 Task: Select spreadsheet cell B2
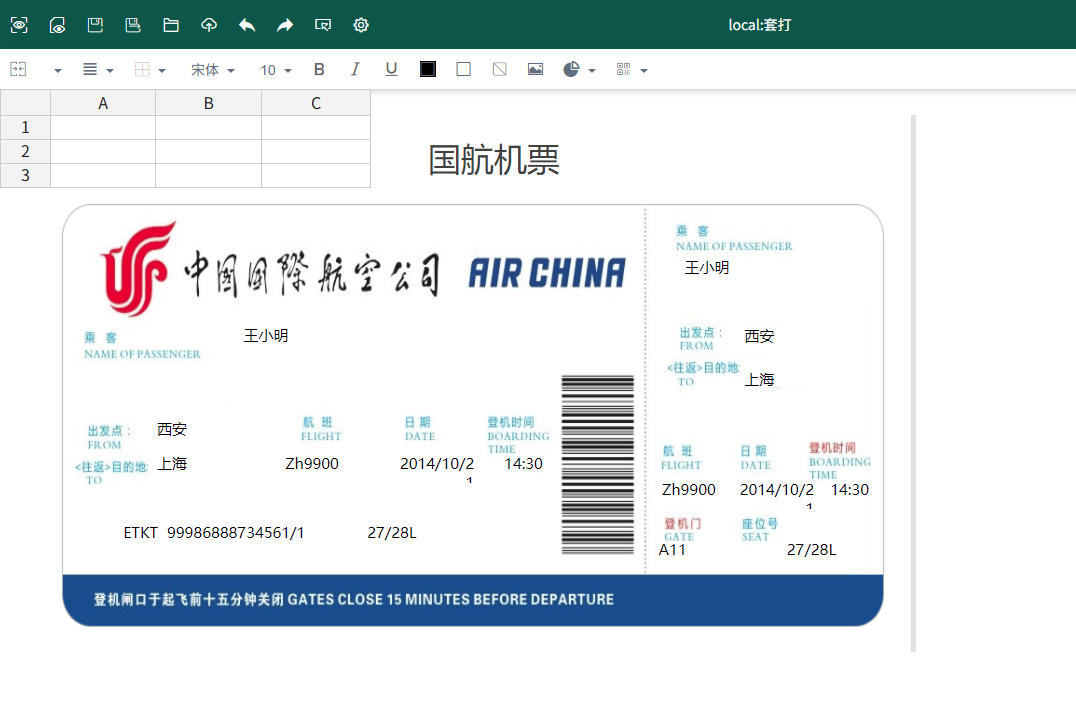208,151
